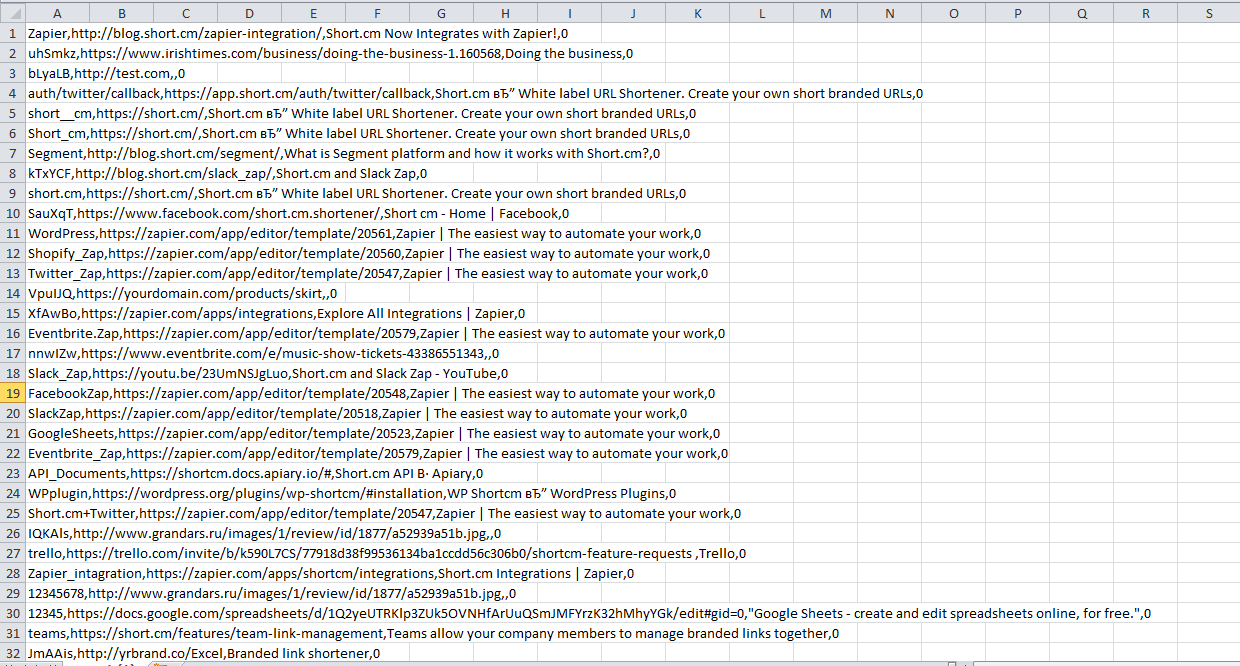Select row 1 header
Viewport: 1240px width, 666px height.
[x=12, y=33]
